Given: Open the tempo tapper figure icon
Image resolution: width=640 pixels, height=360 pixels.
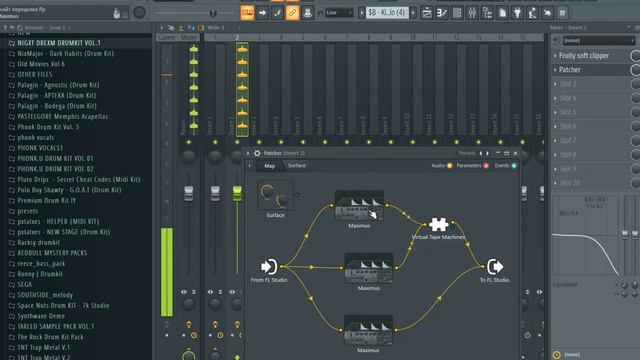Looking at the screenshot, I should click(532, 13).
